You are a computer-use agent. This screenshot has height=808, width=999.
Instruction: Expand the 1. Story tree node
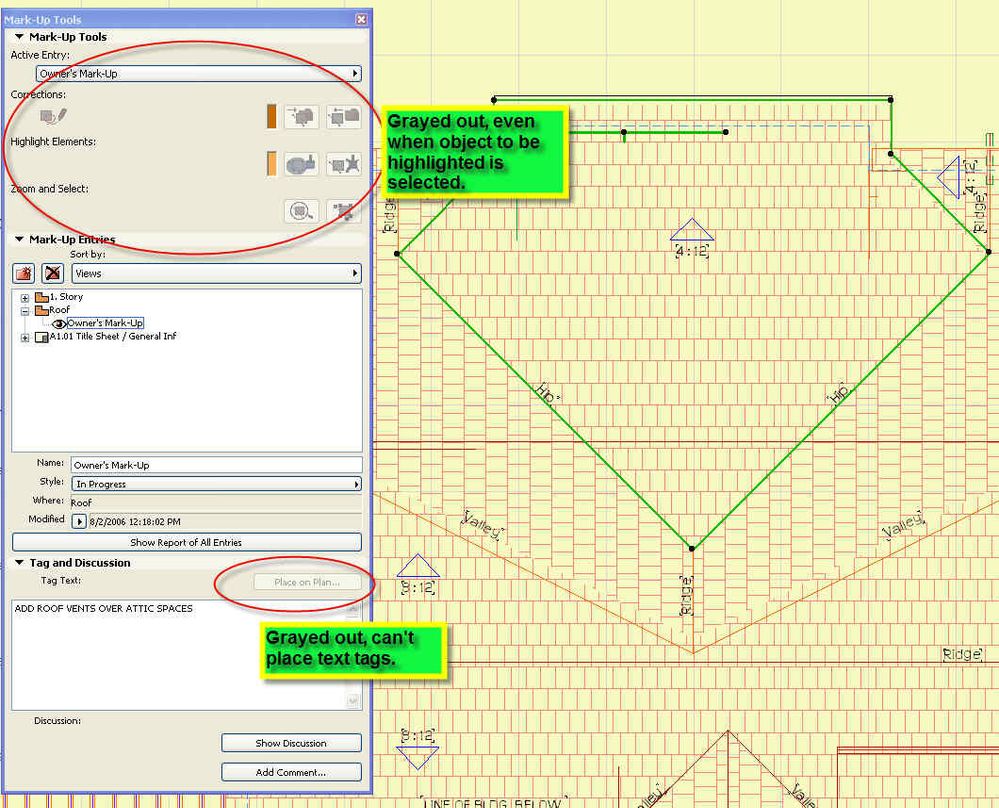pyautogui.click(x=25, y=298)
